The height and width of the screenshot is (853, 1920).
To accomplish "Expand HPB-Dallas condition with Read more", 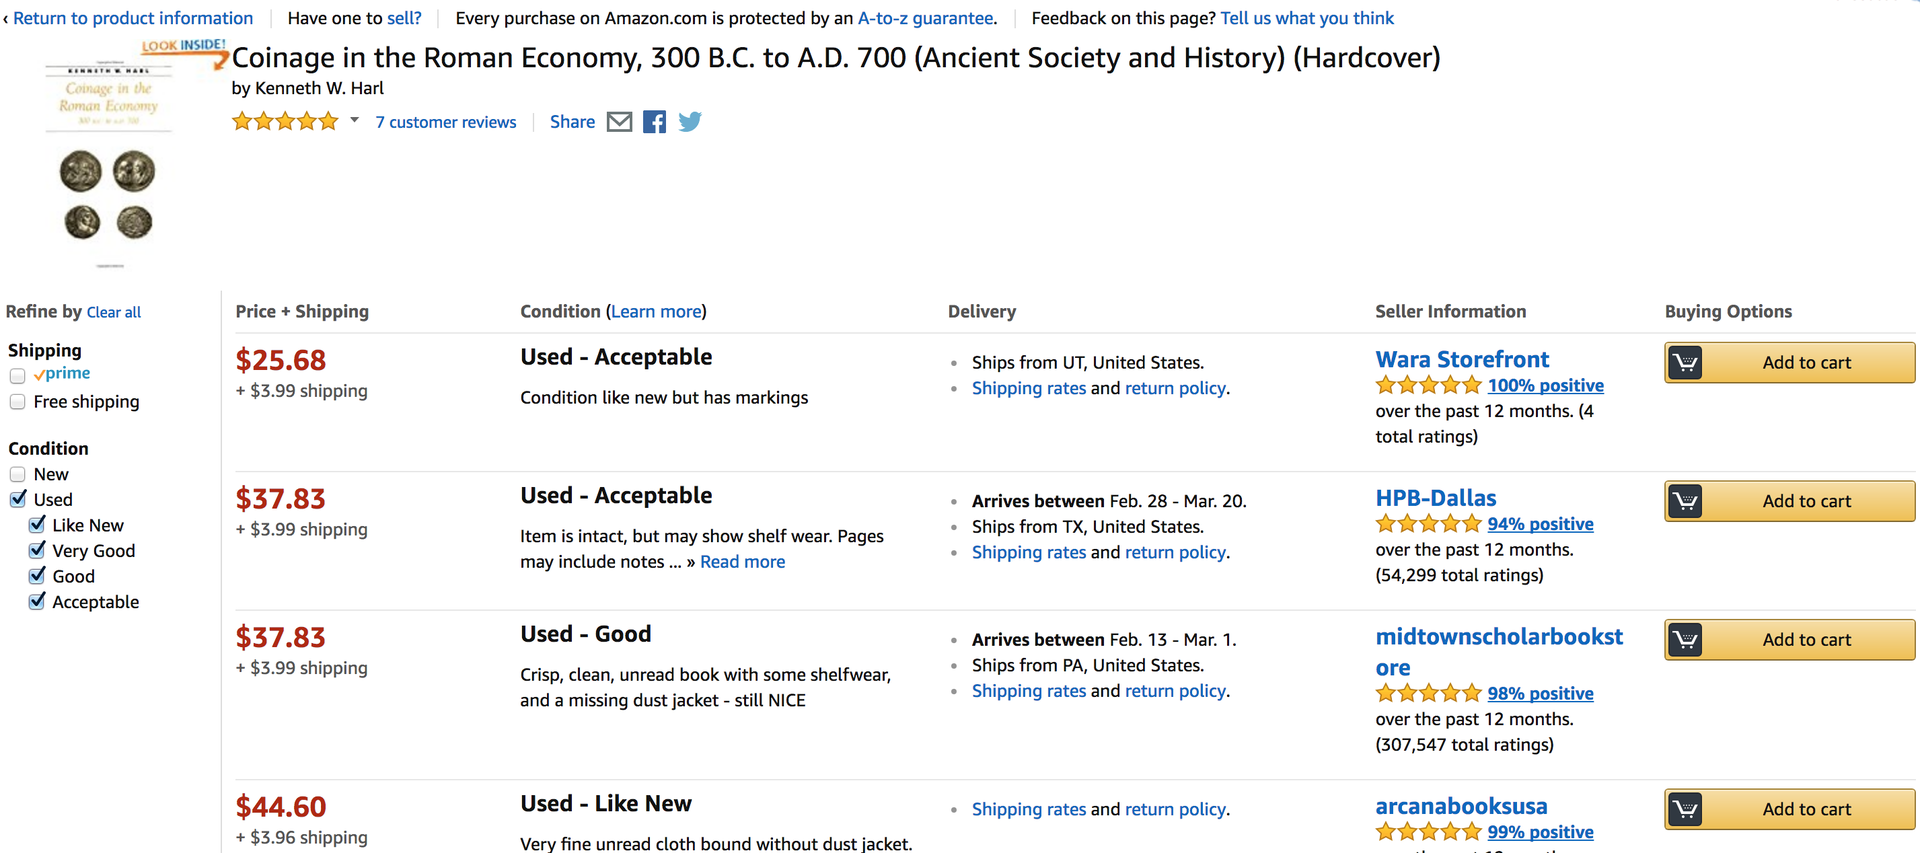I will 742,562.
